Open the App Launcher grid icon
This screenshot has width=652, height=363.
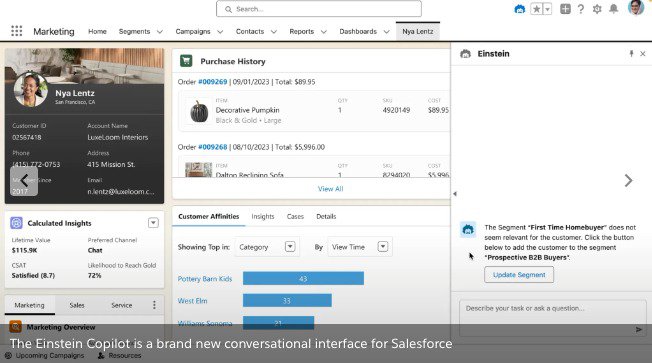17,31
